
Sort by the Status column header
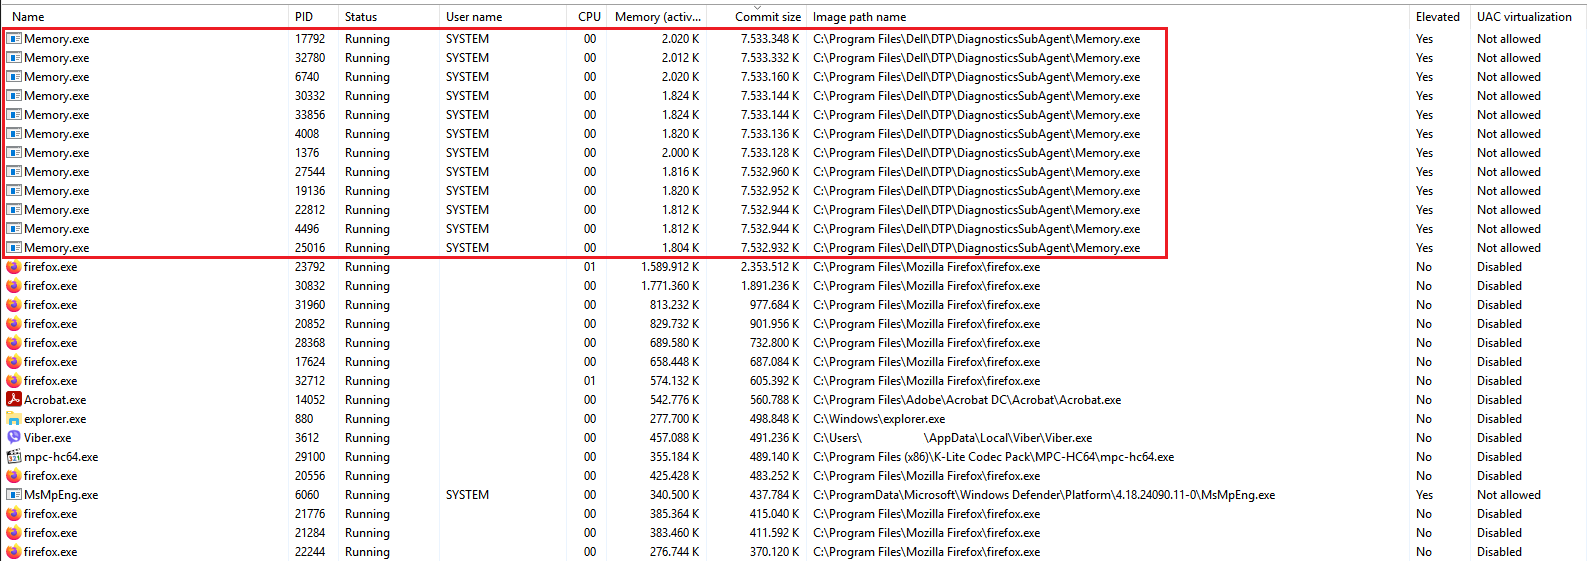click(361, 17)
